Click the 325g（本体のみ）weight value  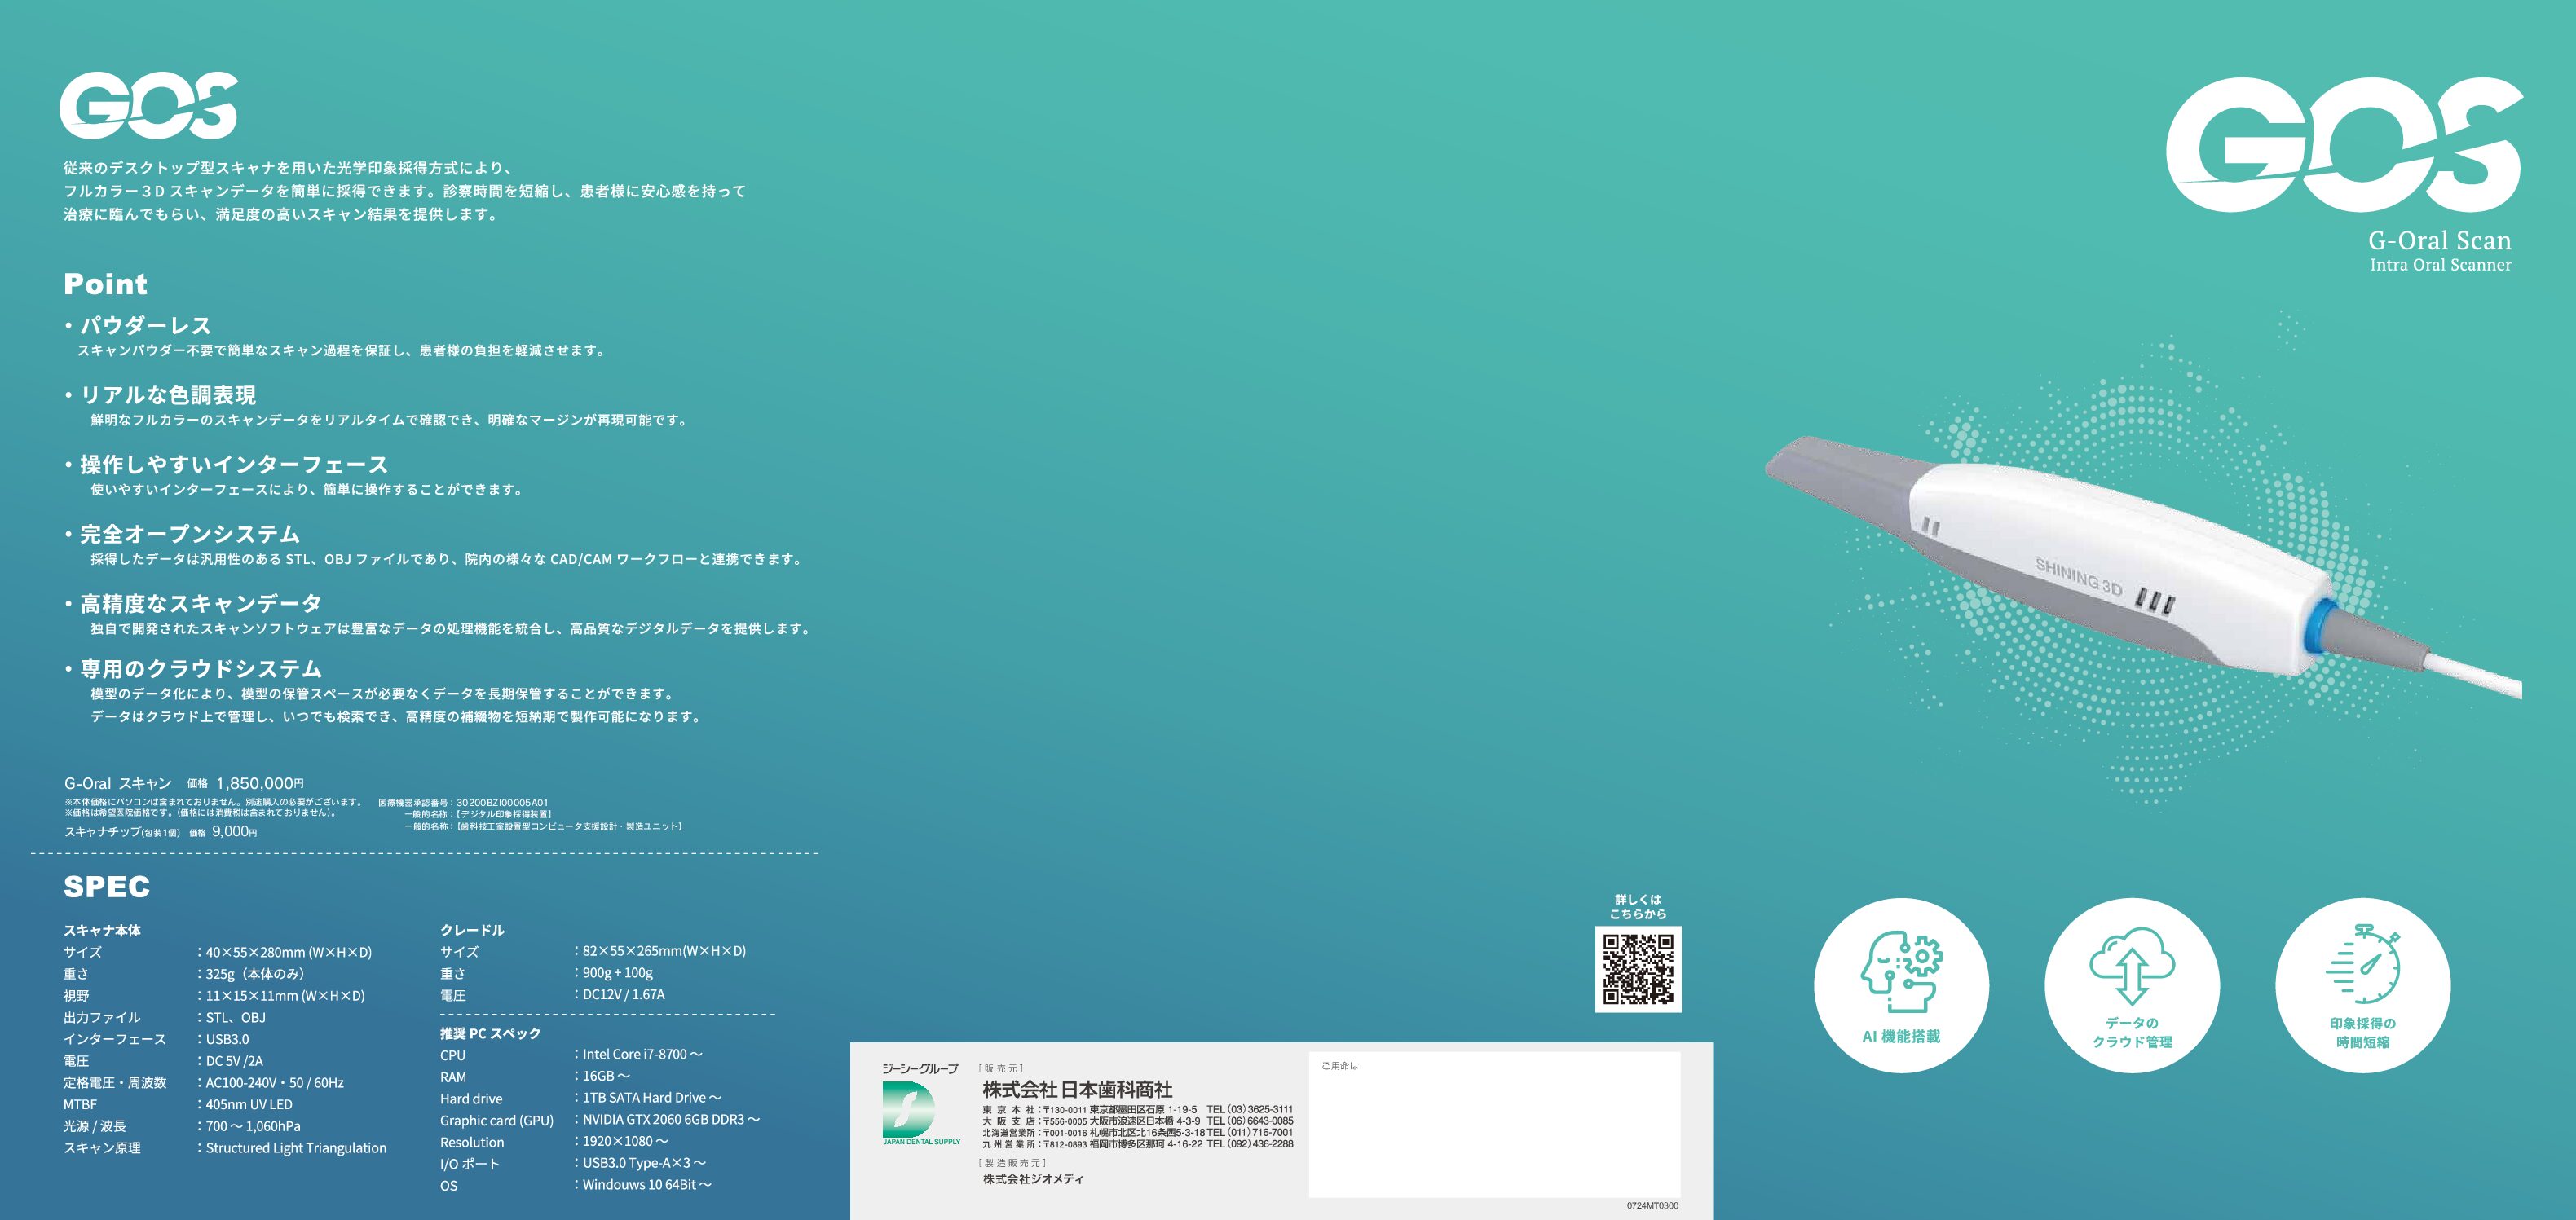(255, 974)
